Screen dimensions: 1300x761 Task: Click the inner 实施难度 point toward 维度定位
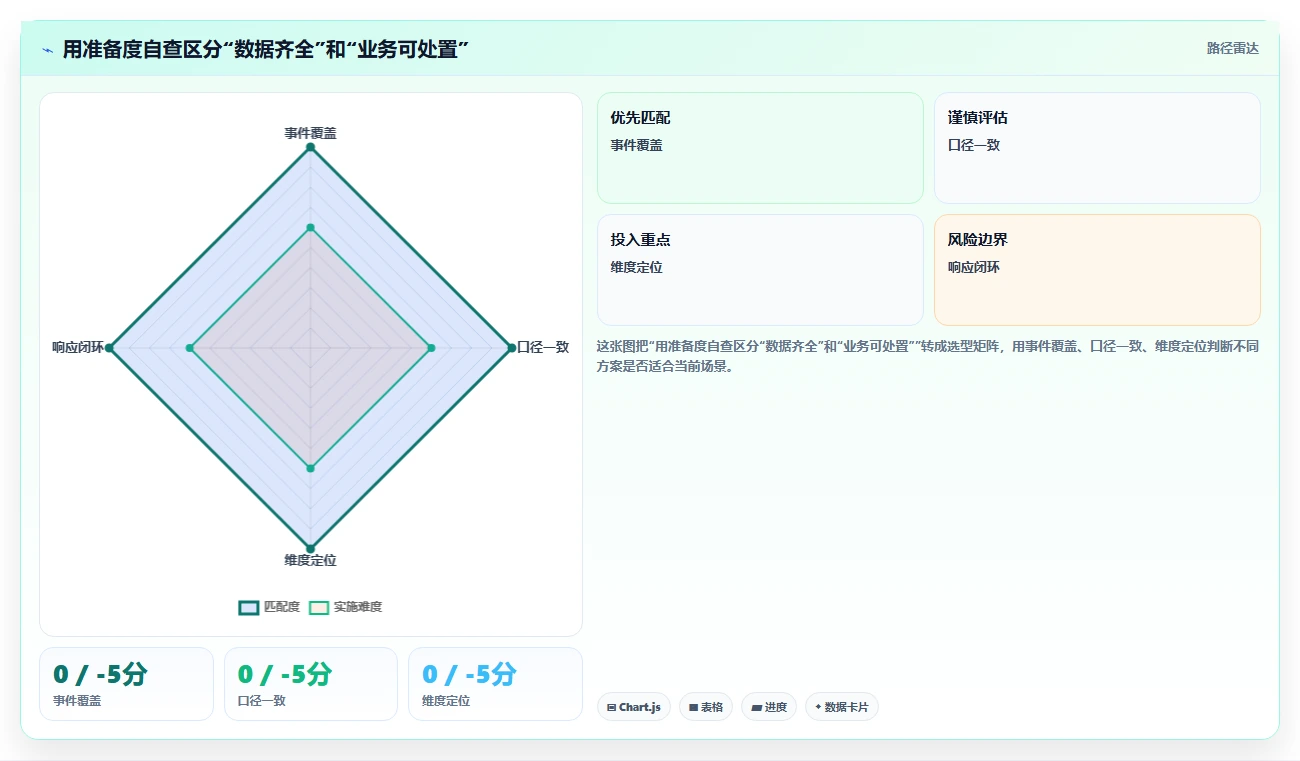(310, 468)
